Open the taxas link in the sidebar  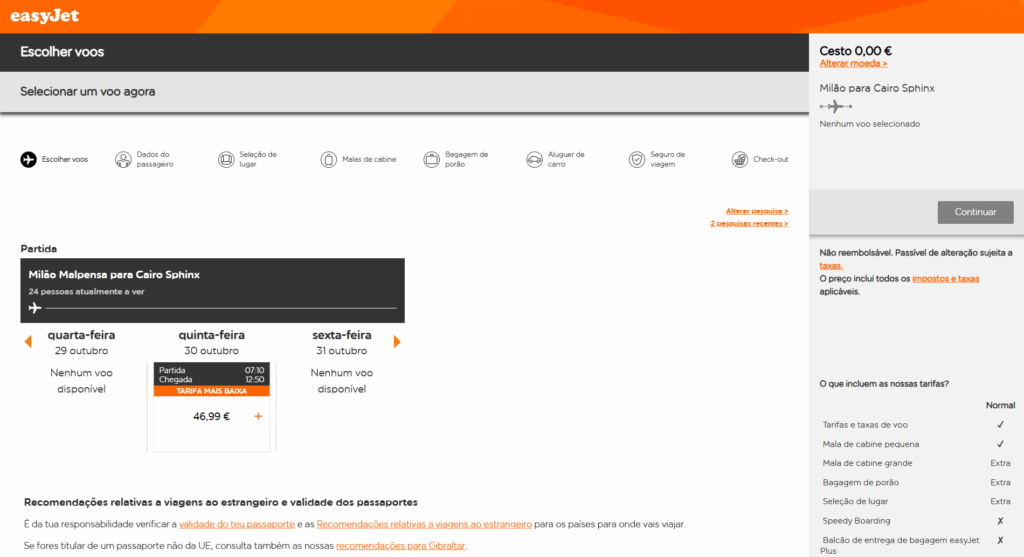point(830,266)
